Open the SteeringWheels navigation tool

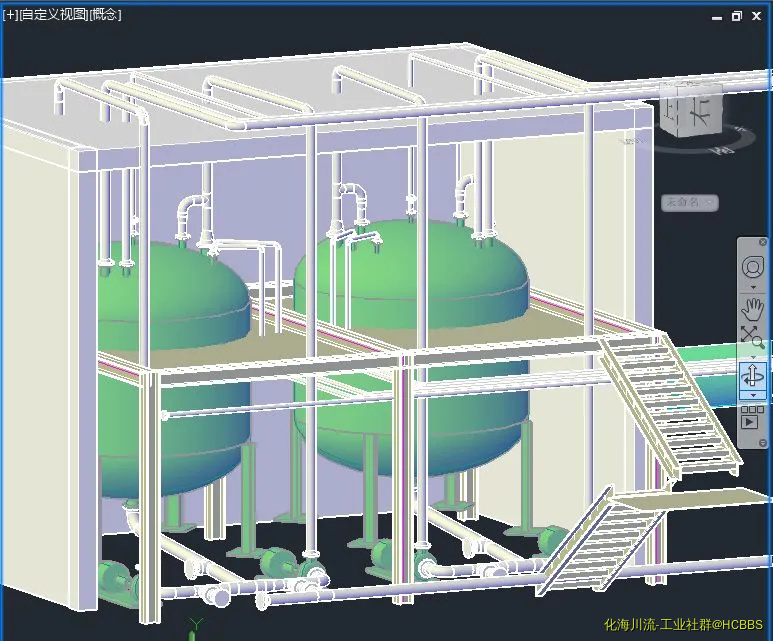[x=752, y=267]
